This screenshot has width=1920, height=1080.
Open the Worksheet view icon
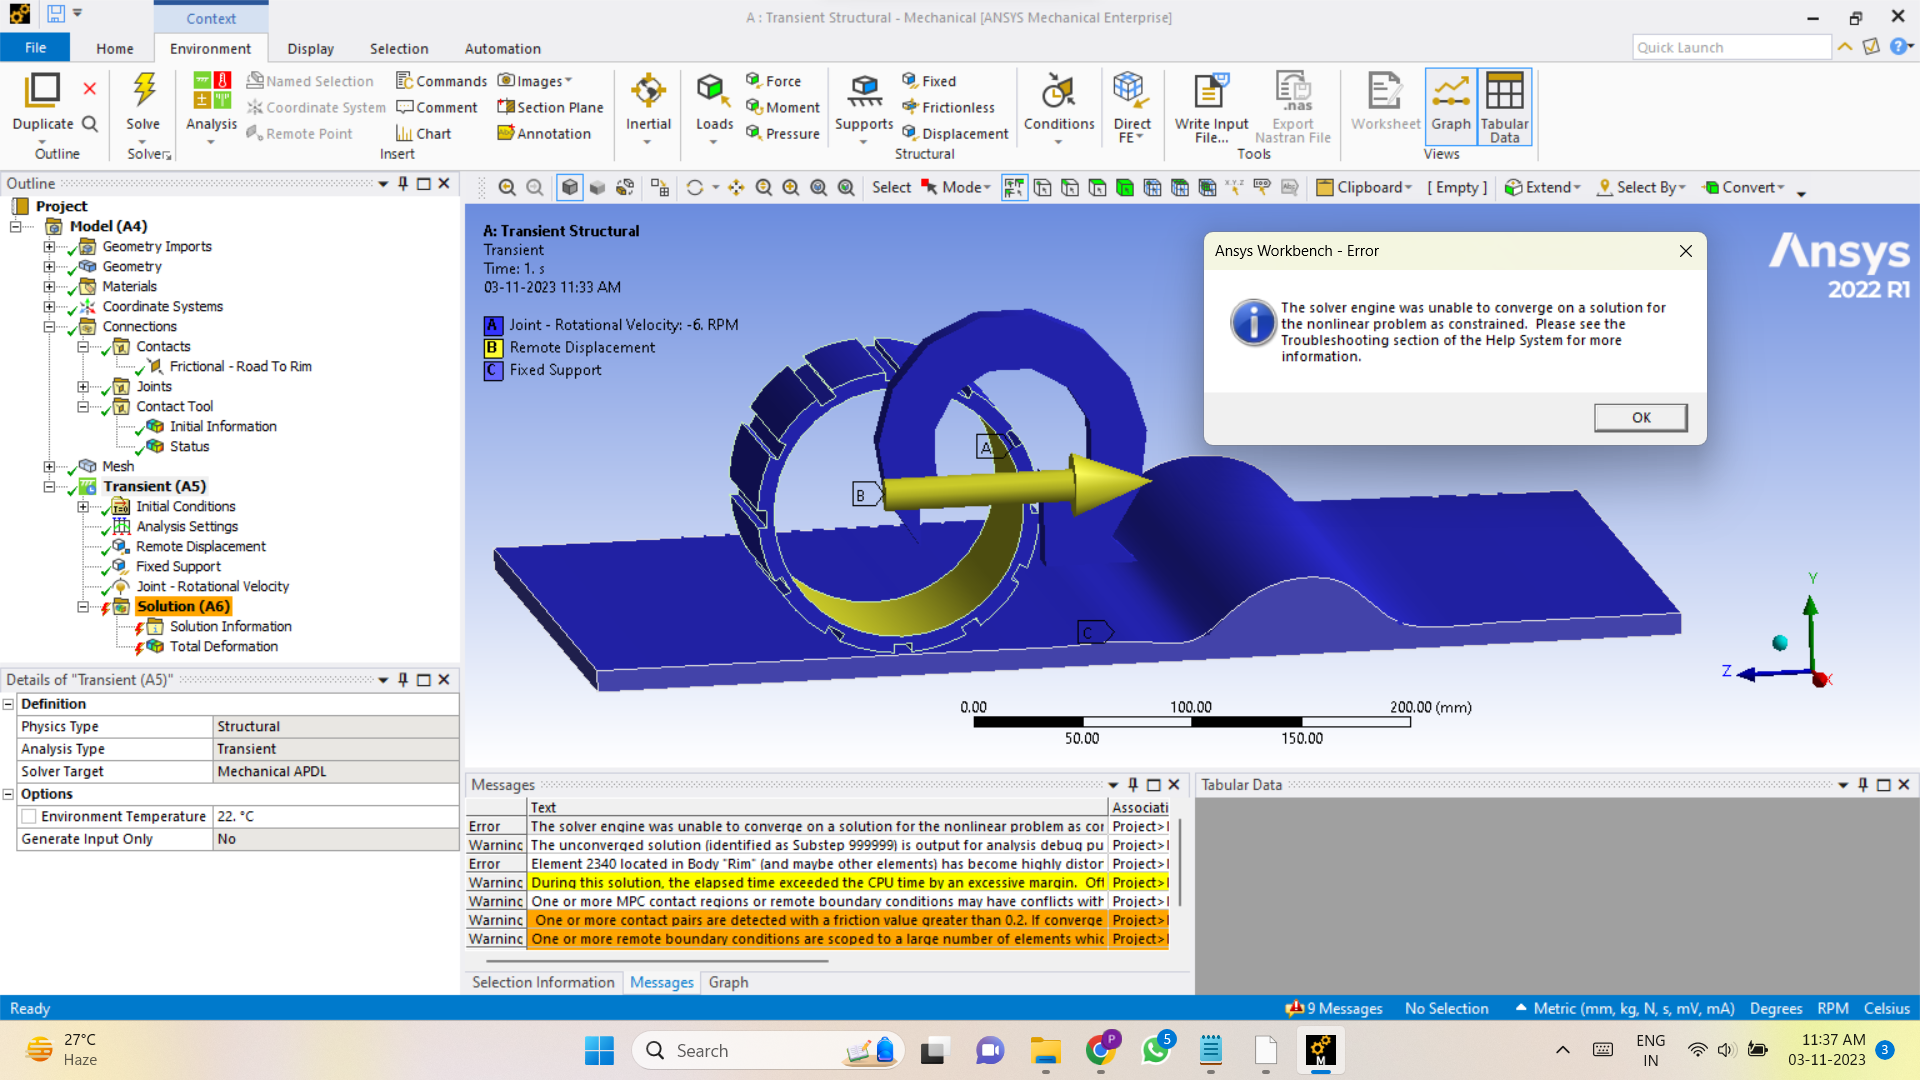[x=1385, y=90]
